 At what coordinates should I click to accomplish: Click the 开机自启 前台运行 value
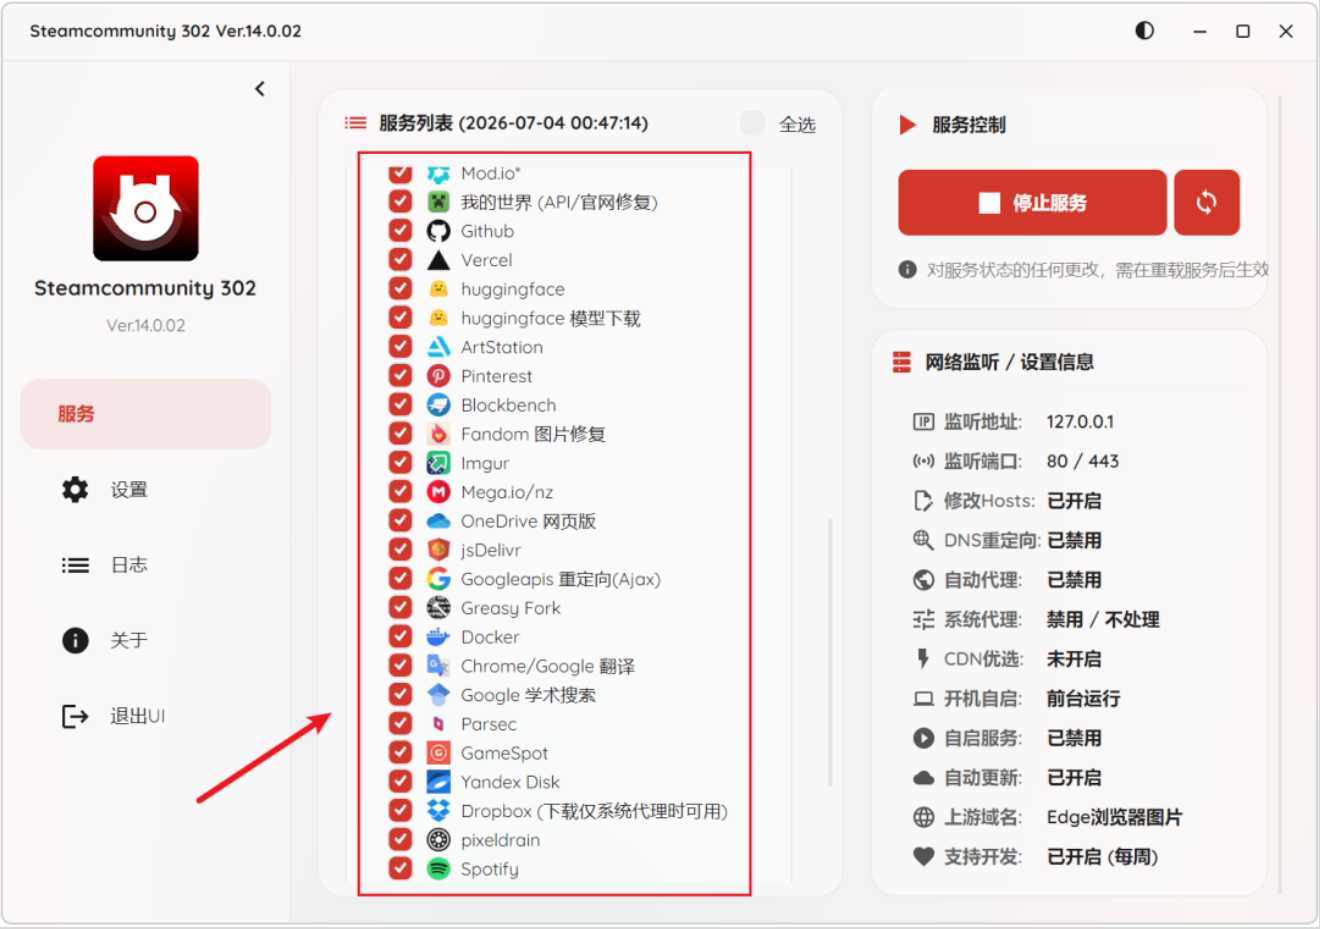[1083, 699]
